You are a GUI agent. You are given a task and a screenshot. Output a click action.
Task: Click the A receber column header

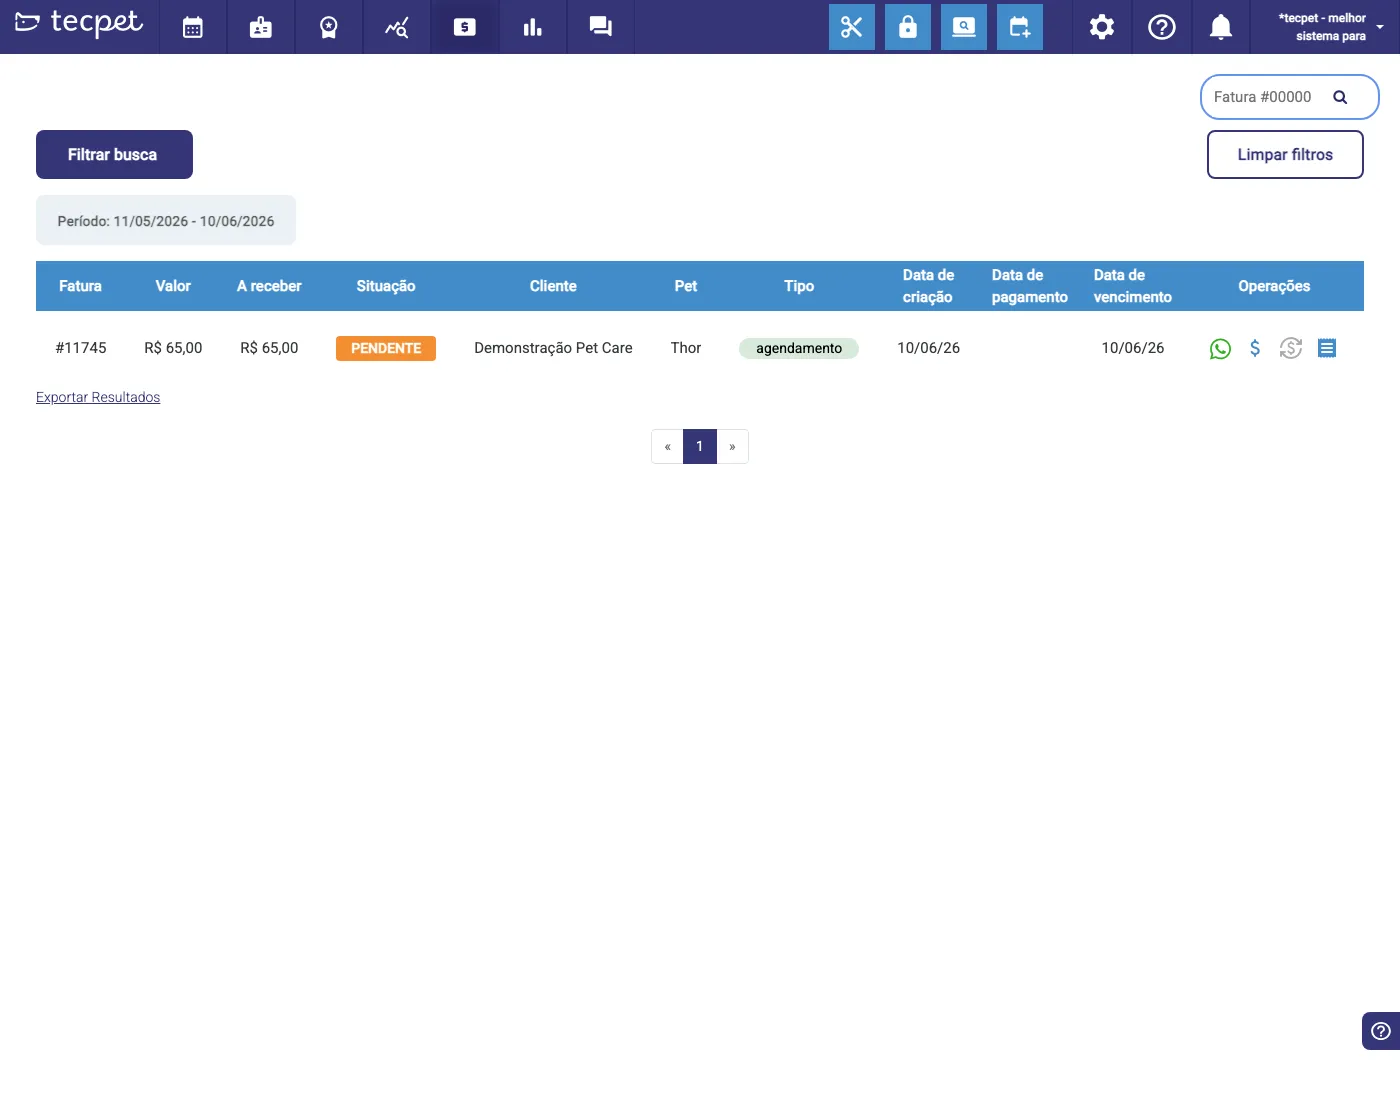[269, 286]
